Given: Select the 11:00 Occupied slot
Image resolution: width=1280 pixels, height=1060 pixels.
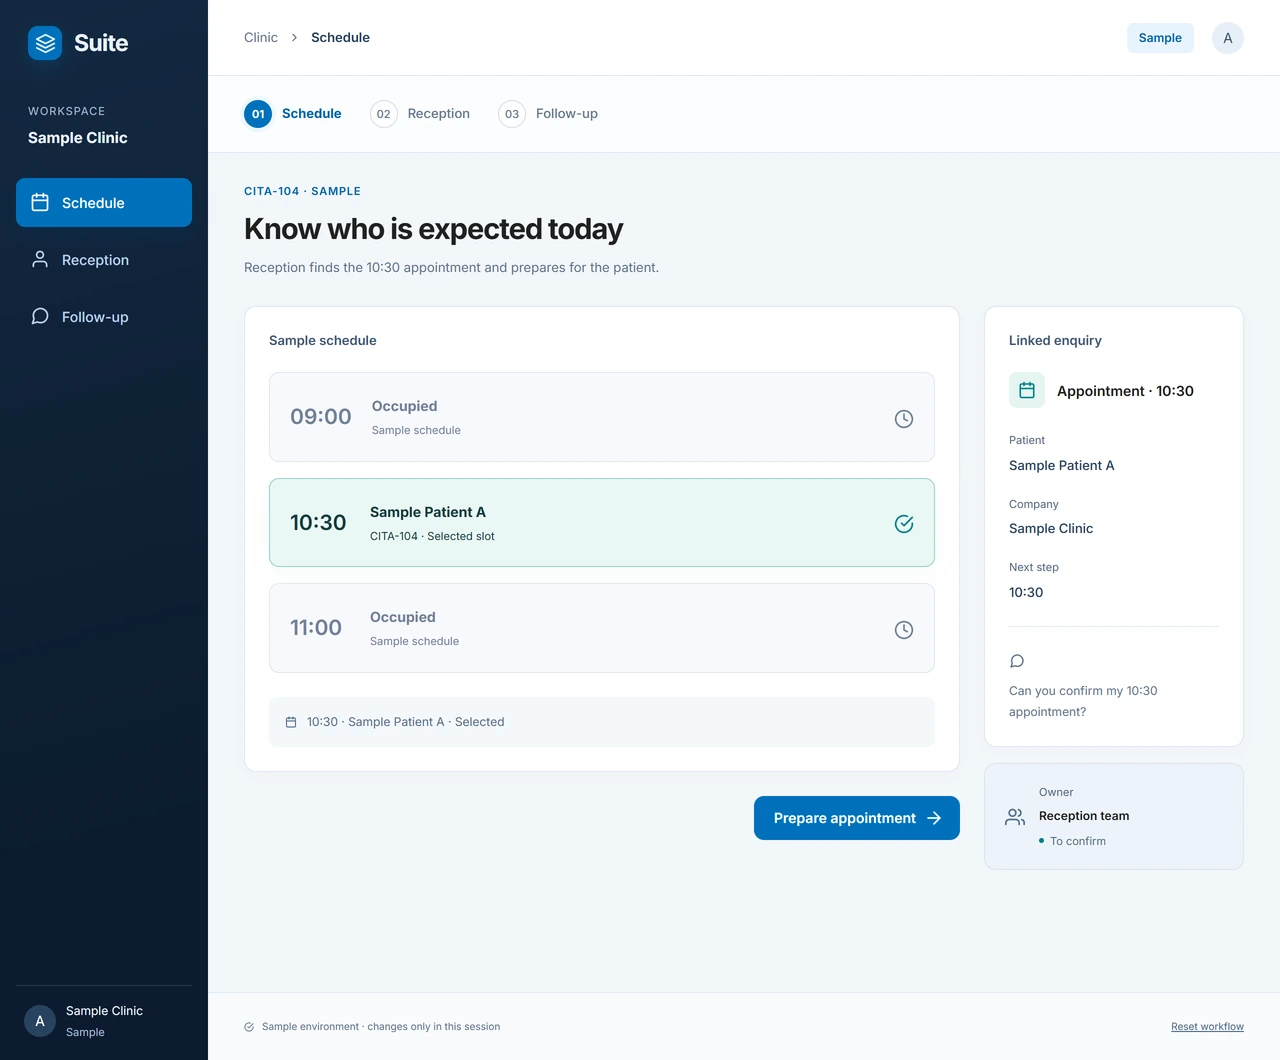Looking at the screenshot, I should coord(602,628).
